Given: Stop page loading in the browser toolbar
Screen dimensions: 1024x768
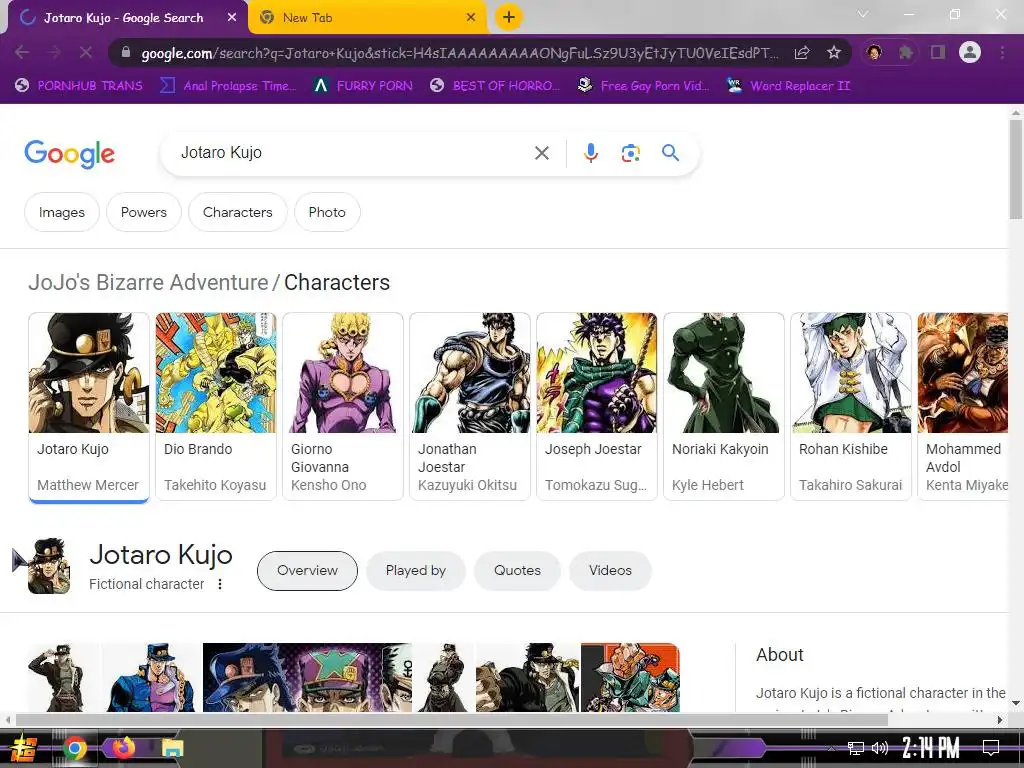Looking at the screenshot, I should coord(86,52).
